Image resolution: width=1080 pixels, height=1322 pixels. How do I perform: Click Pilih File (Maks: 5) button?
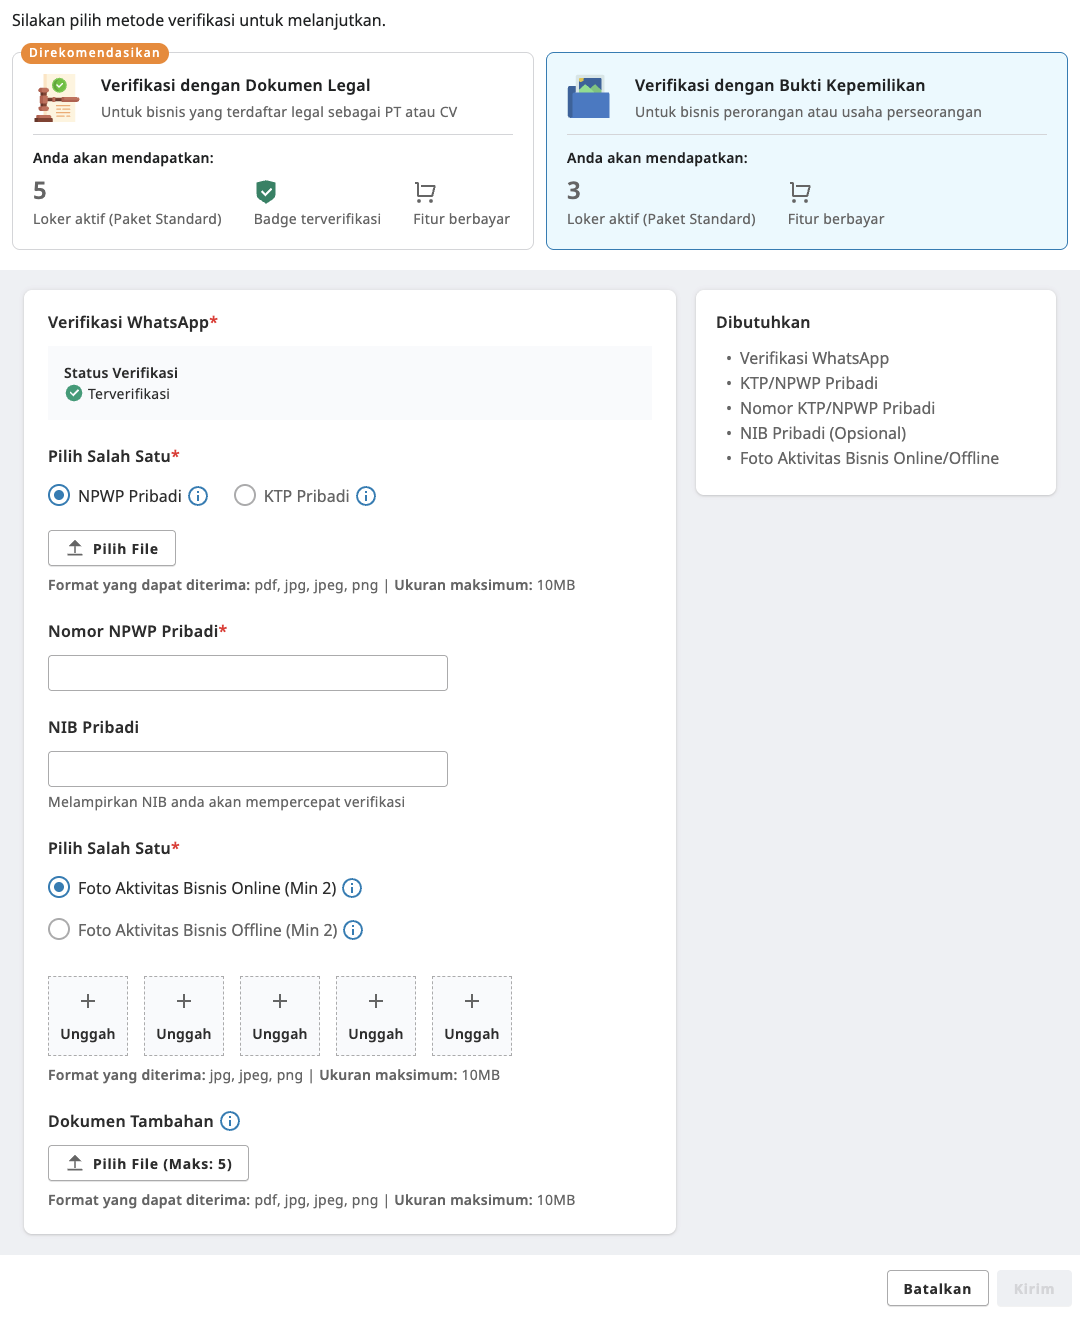click(148, 1163)
